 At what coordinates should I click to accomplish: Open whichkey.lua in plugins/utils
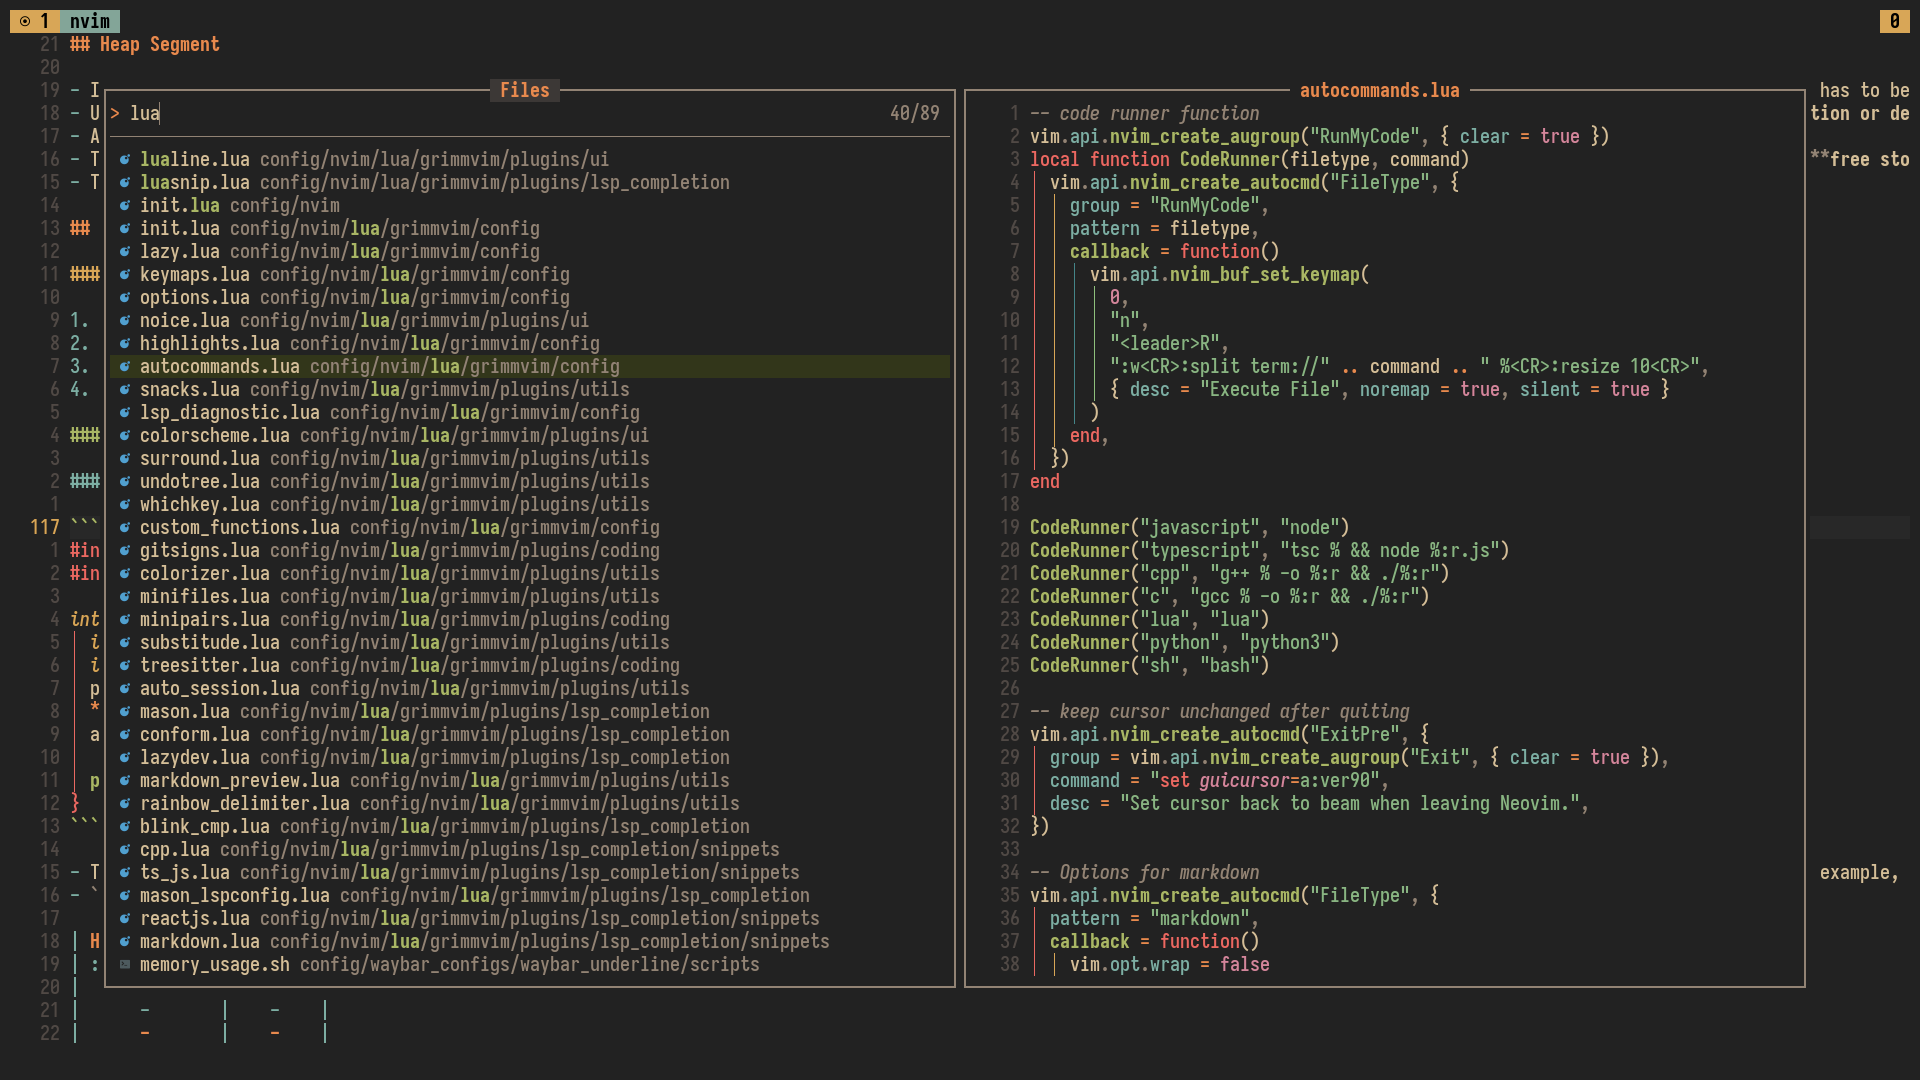[x=199, y=504]
